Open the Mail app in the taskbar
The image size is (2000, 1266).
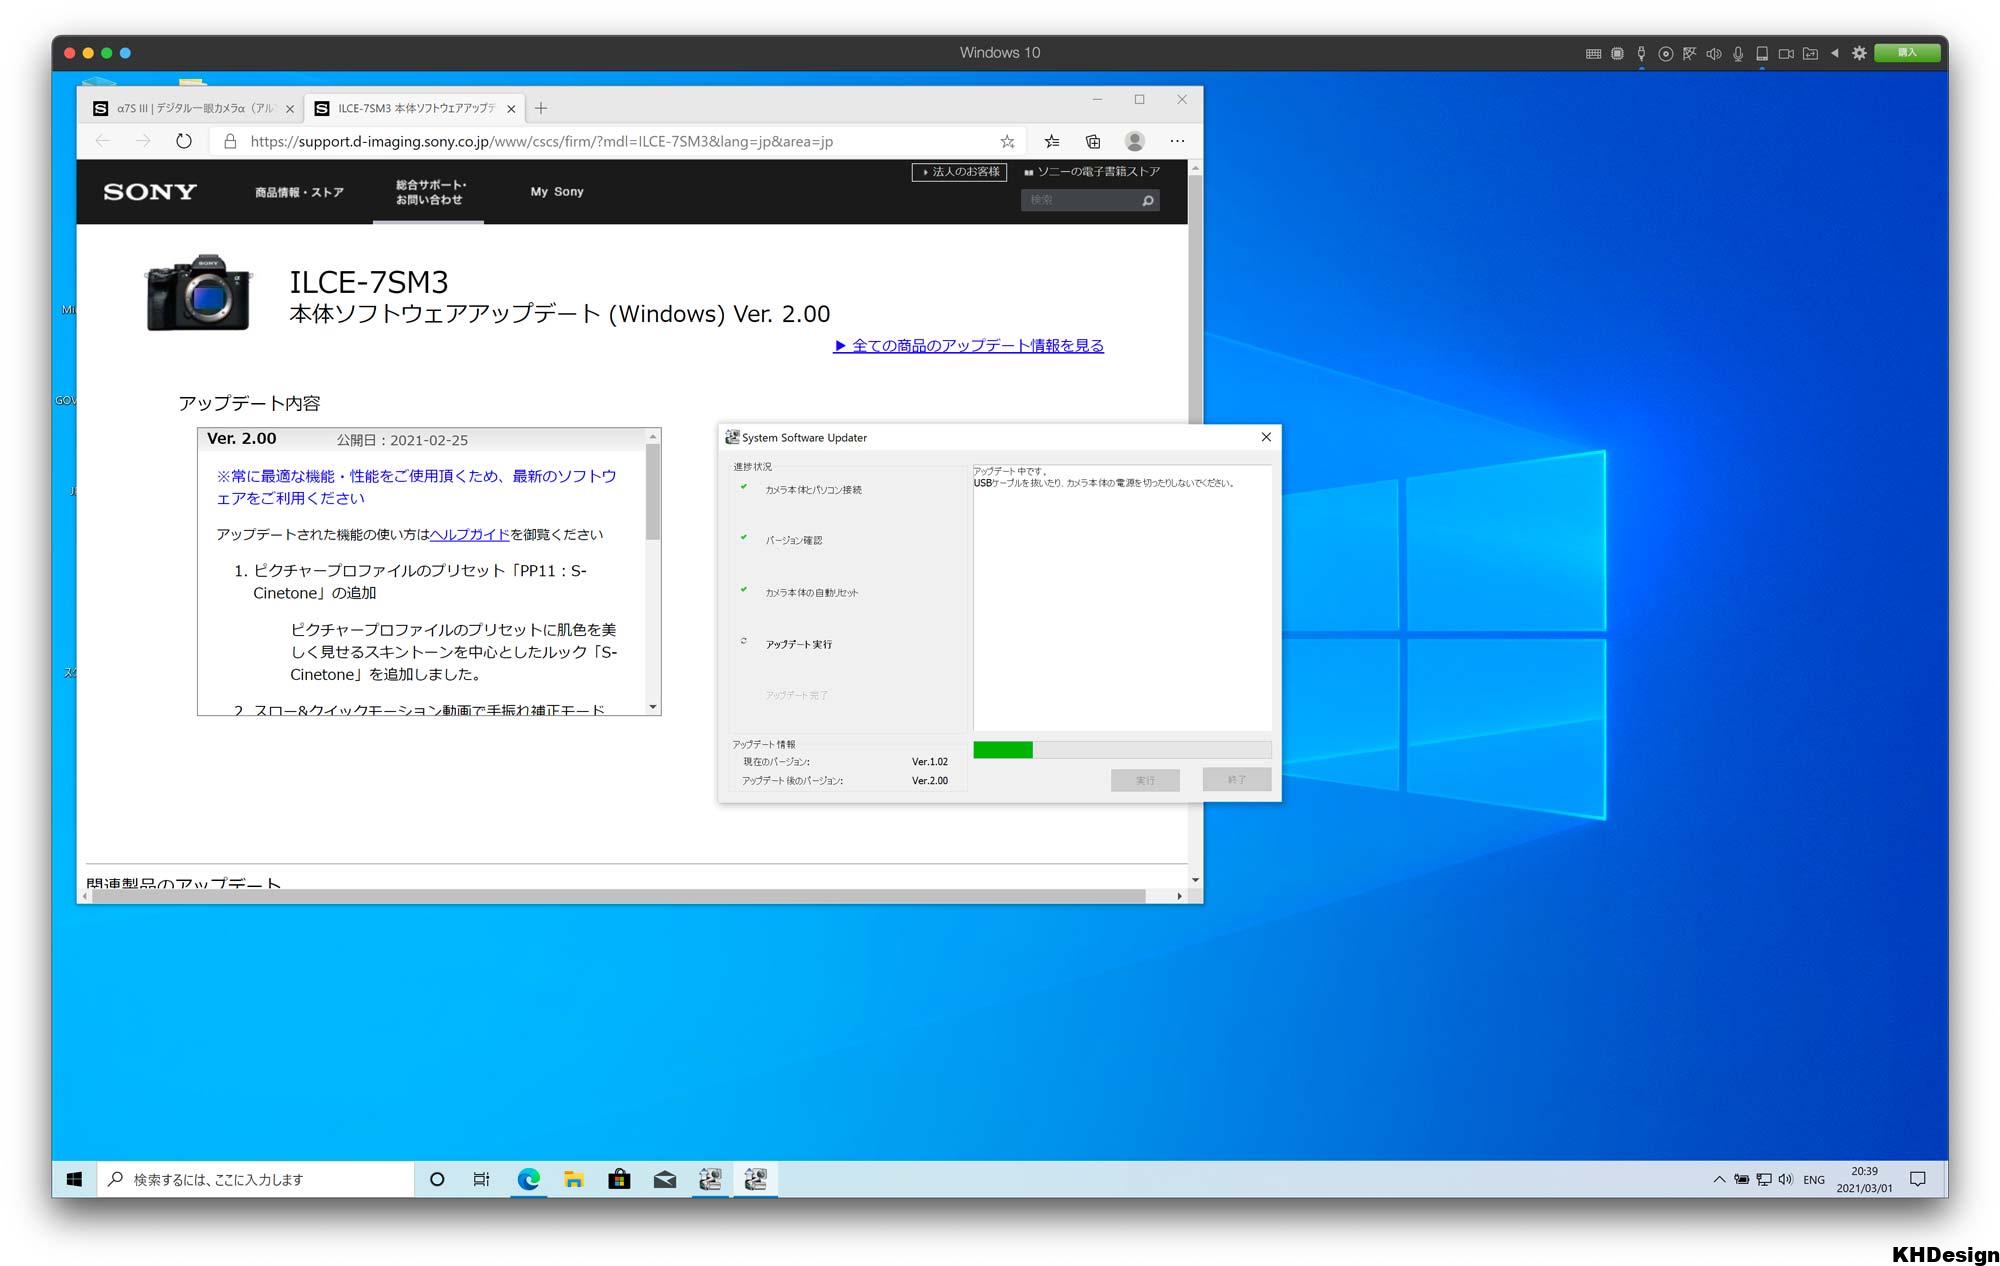tap(665, 1179)
